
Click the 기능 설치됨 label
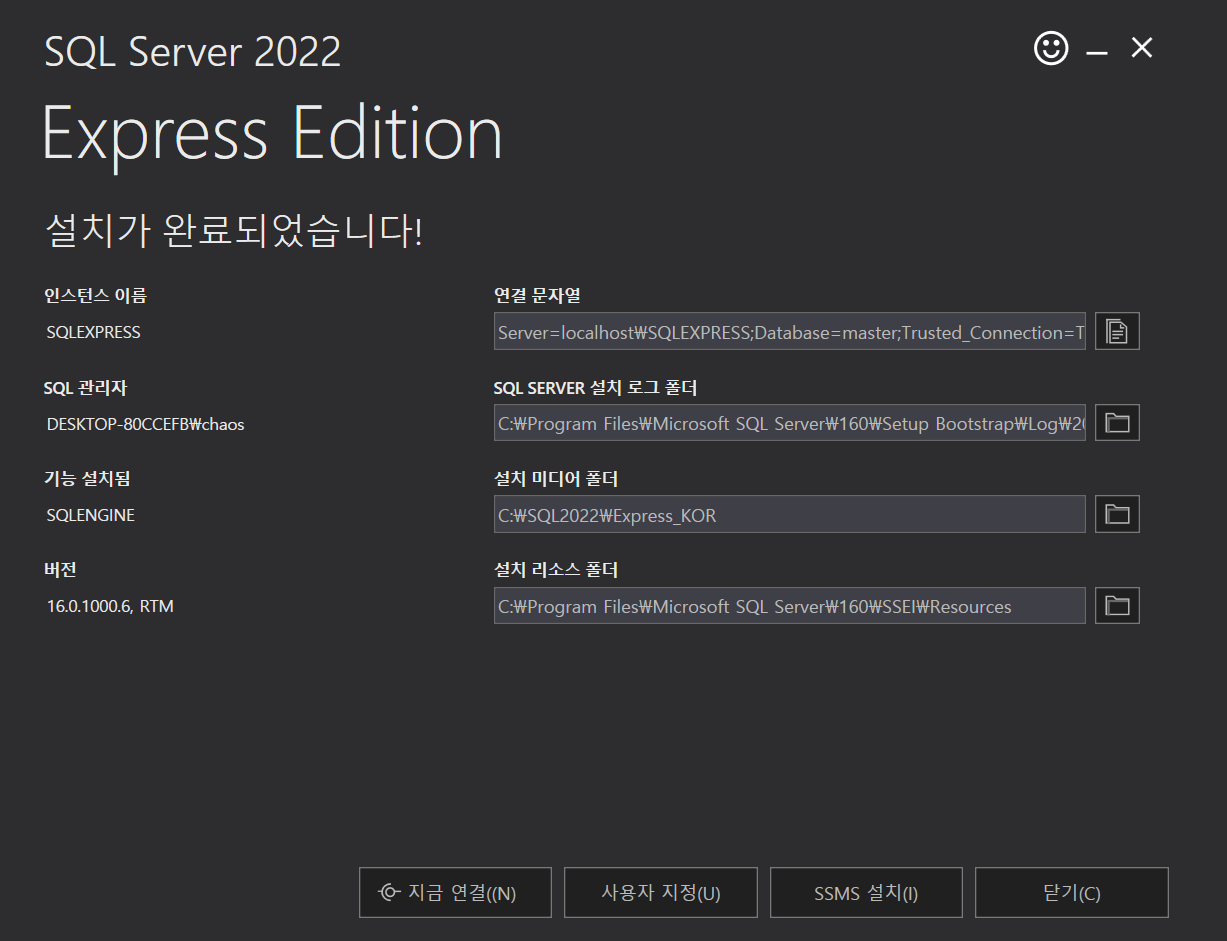pyautogui.click(x=87, y=478)
